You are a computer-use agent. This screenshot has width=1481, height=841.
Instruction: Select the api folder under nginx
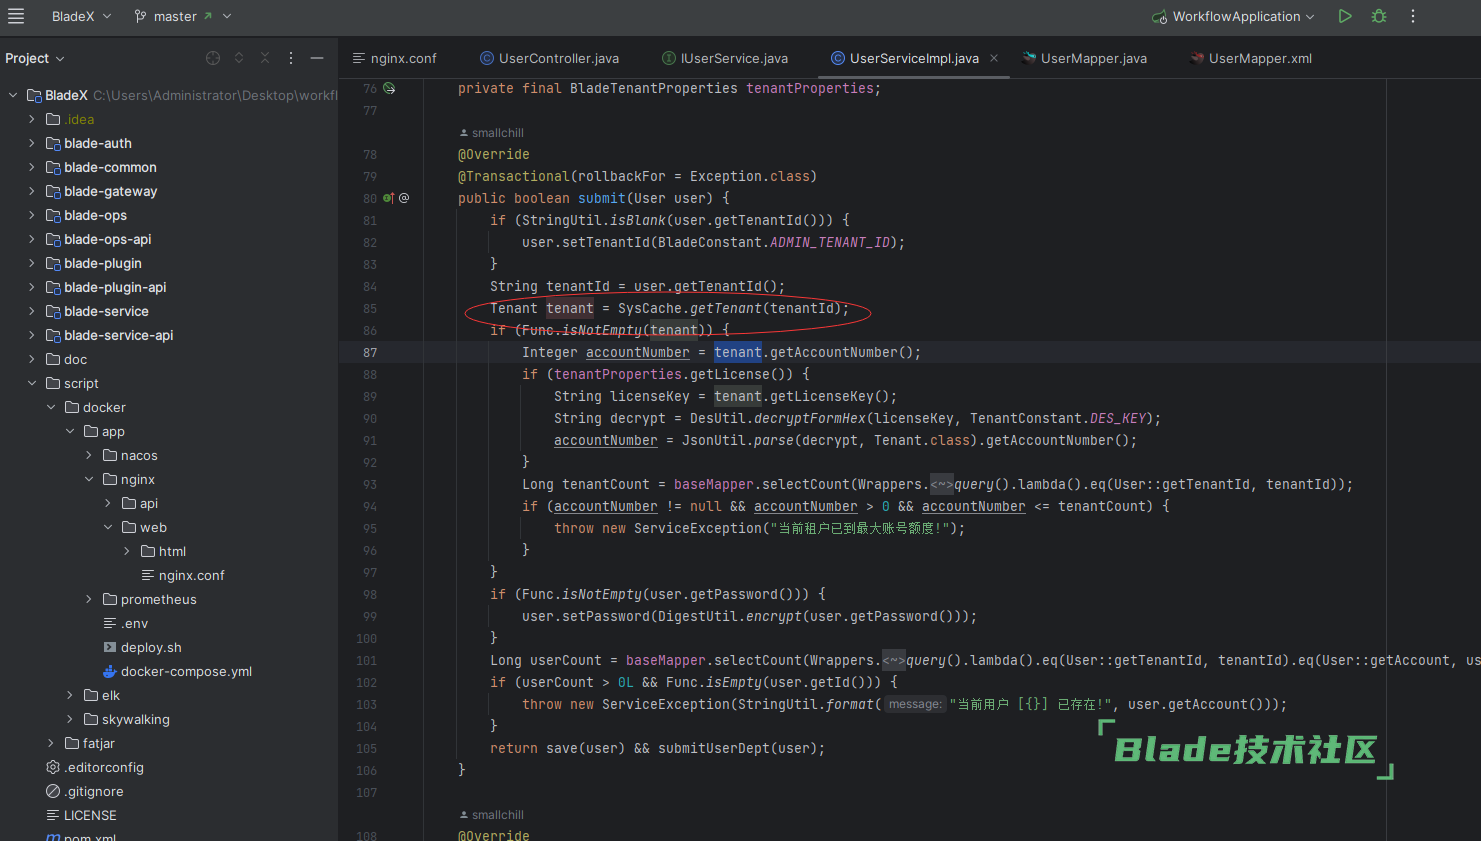[x=140, y=503]
